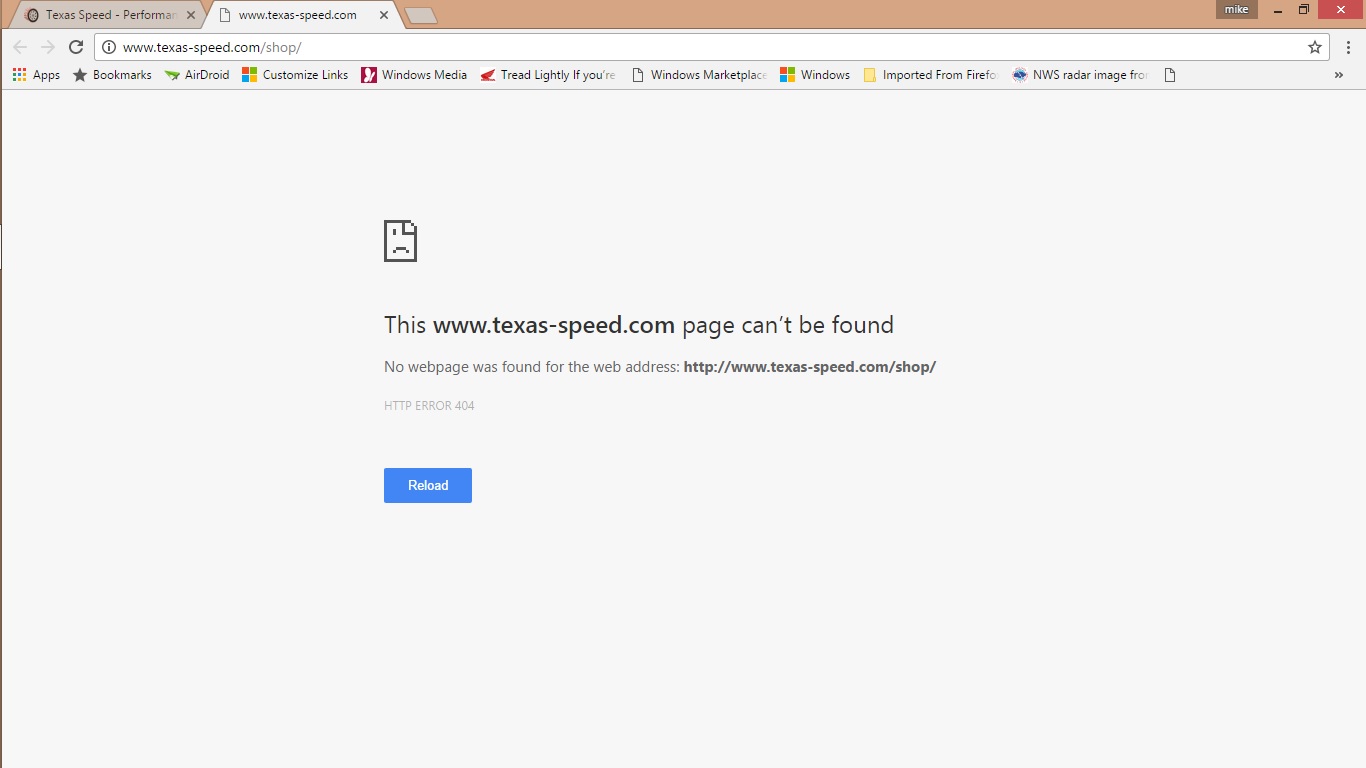1366x768 pixels.
Task: Open the Customize Links bookmark
Action: click(295, 75)
